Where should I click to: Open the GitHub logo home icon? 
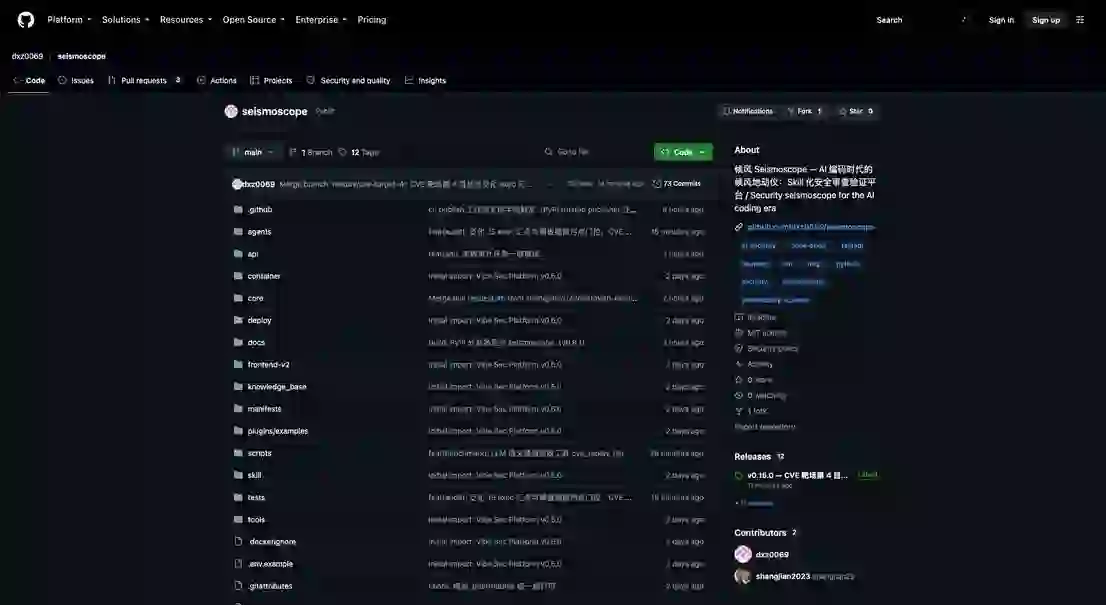click(26, 20)
